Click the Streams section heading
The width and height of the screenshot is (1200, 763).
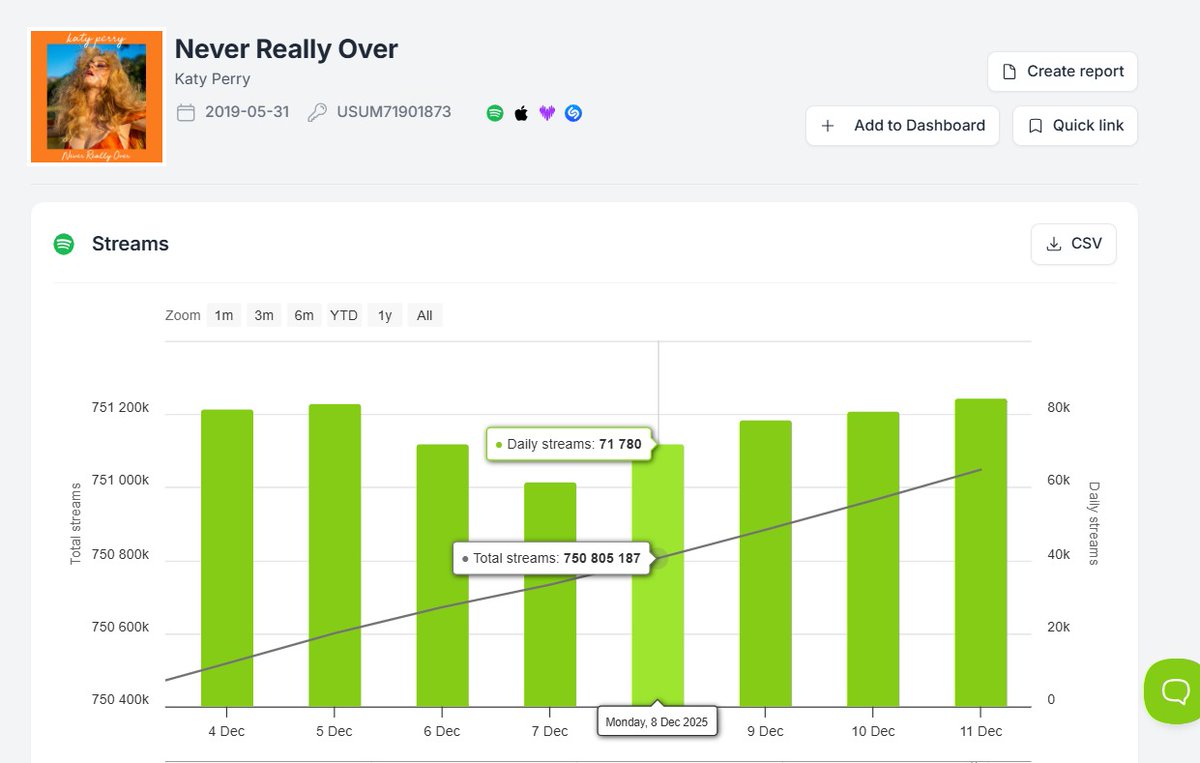(x=130, y=244)
